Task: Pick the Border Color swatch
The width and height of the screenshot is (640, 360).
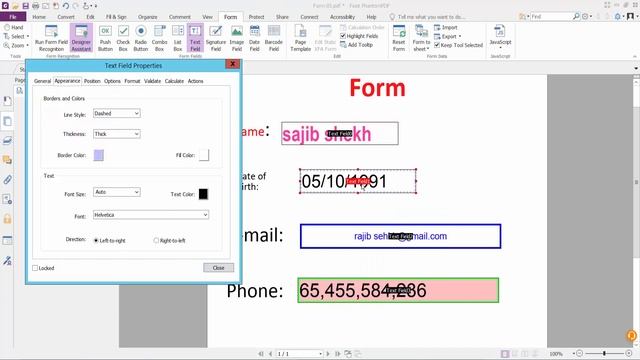Action: (98, 155)
